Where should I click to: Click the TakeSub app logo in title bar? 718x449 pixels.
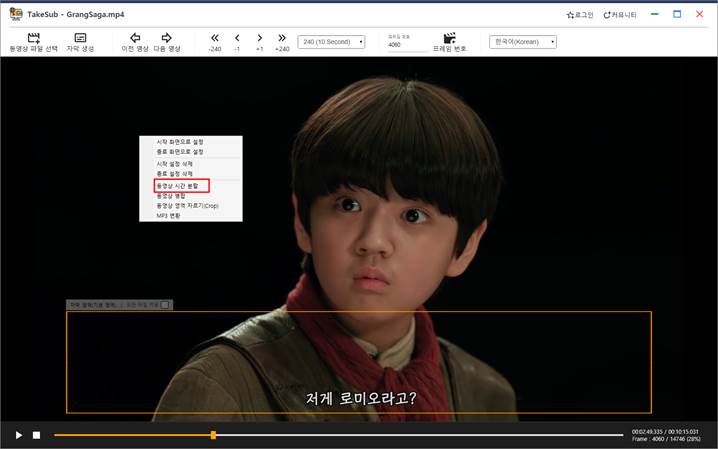(16, 14)
